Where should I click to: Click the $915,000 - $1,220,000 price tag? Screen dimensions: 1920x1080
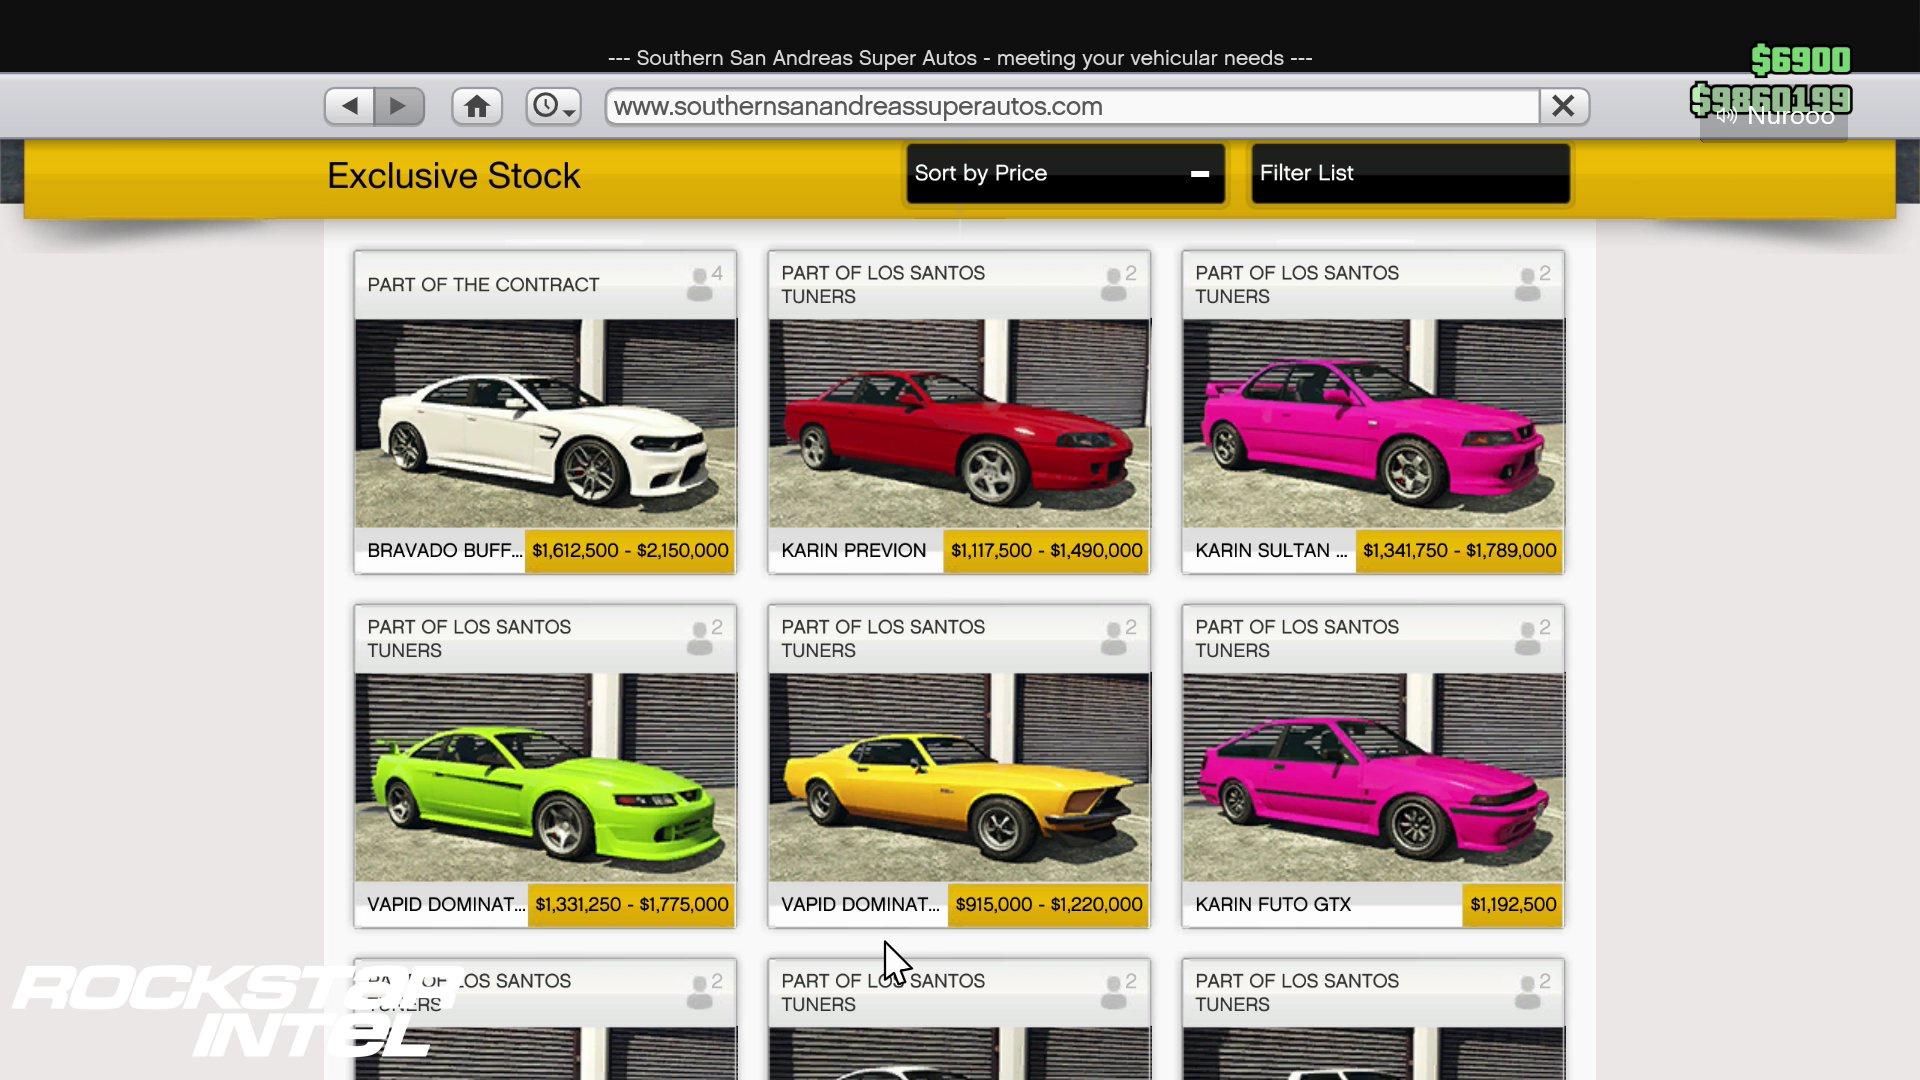(1048, 904)
